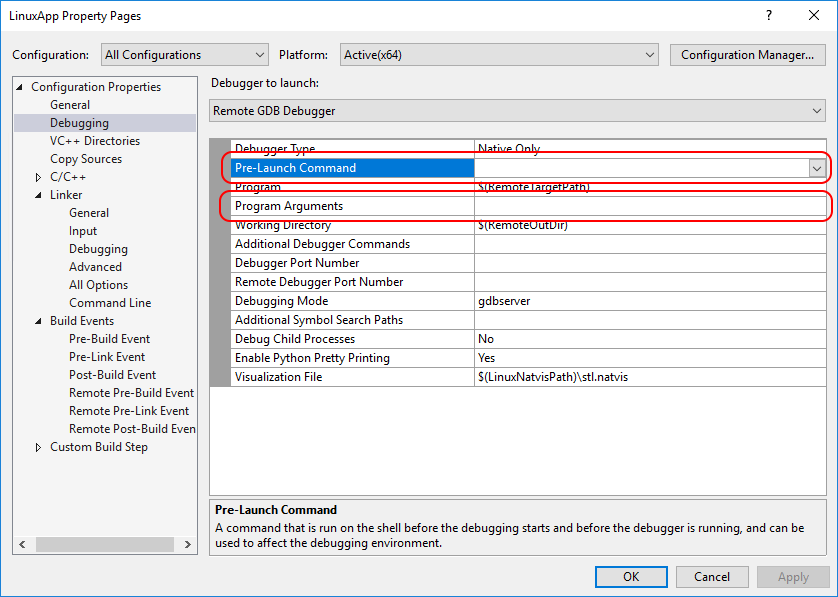Screen dimensions: 838x597
Task: Click the Program Arguments value field
Action: 650,206
